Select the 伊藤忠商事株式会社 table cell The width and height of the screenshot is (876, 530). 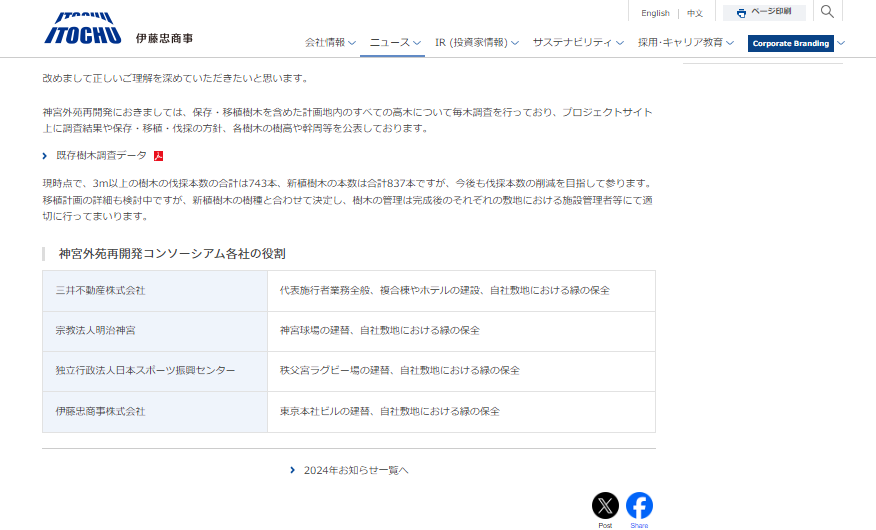pos(155,412)
